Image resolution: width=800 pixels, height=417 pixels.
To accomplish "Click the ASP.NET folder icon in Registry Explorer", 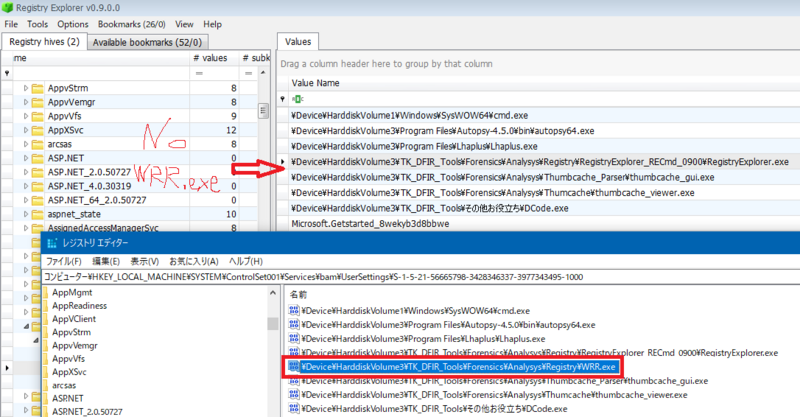I will pyautogui.click(x=37, y=158).
